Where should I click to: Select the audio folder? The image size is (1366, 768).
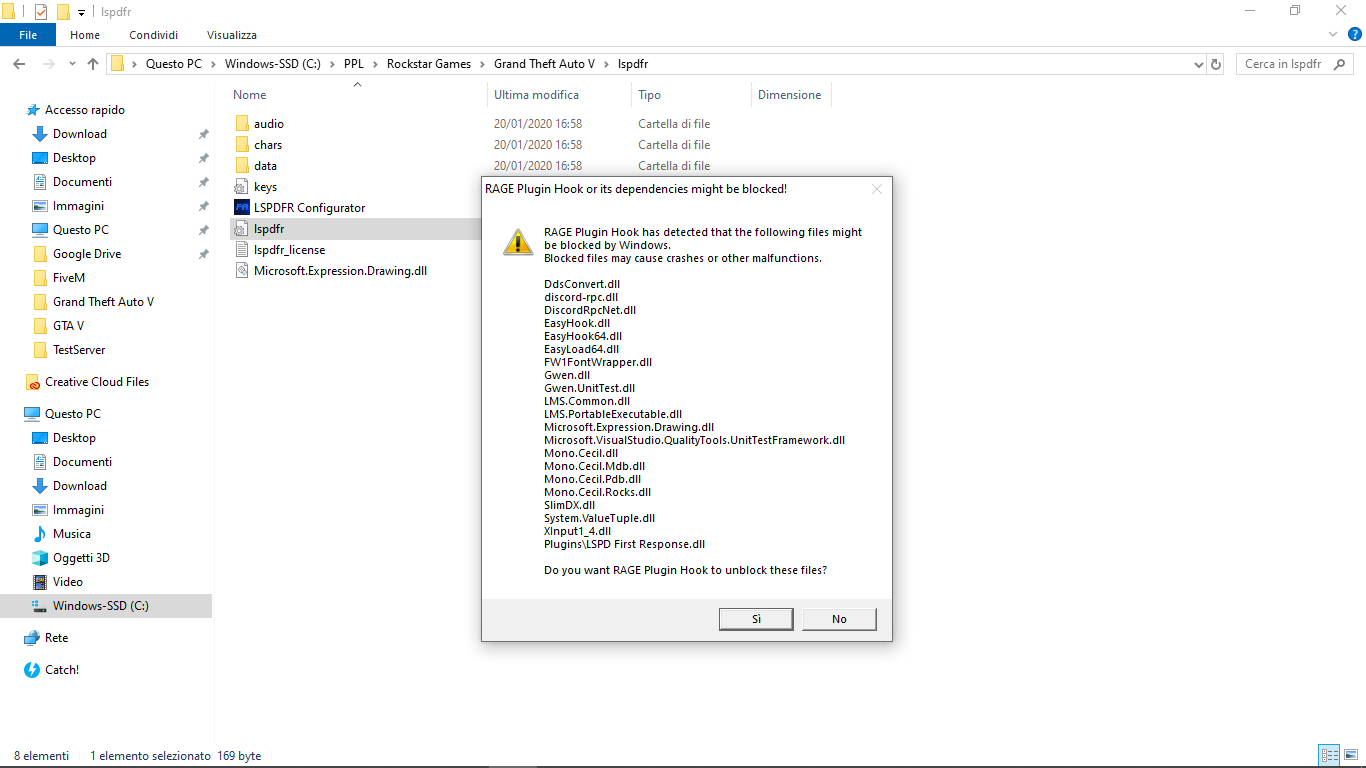(269, 124)
